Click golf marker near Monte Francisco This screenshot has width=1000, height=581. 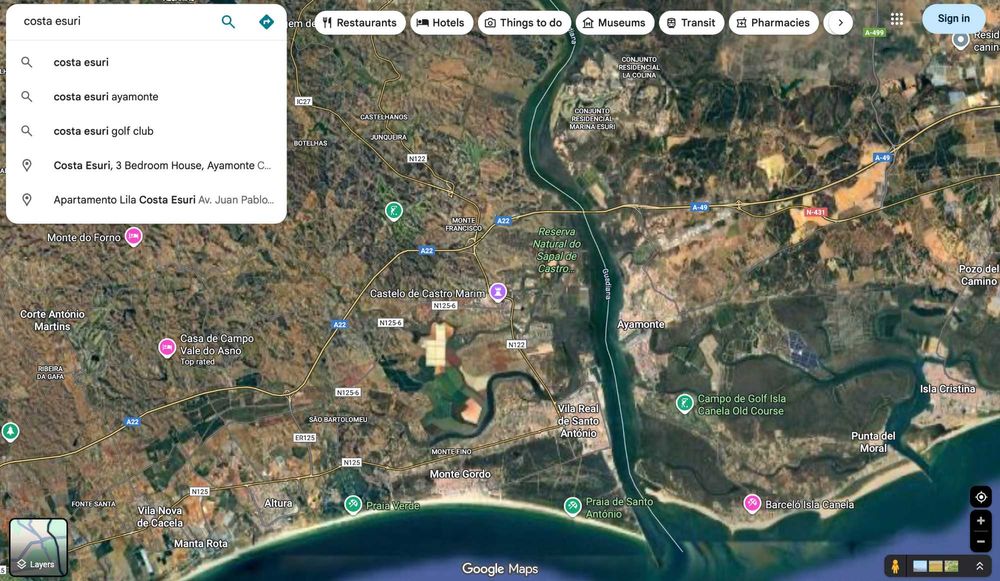(394, 210)
